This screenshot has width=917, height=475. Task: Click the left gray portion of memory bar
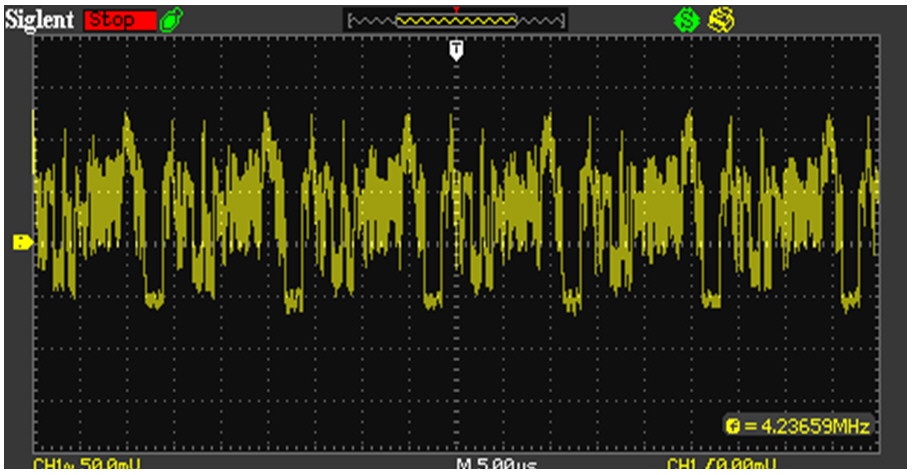coord(370,20)
